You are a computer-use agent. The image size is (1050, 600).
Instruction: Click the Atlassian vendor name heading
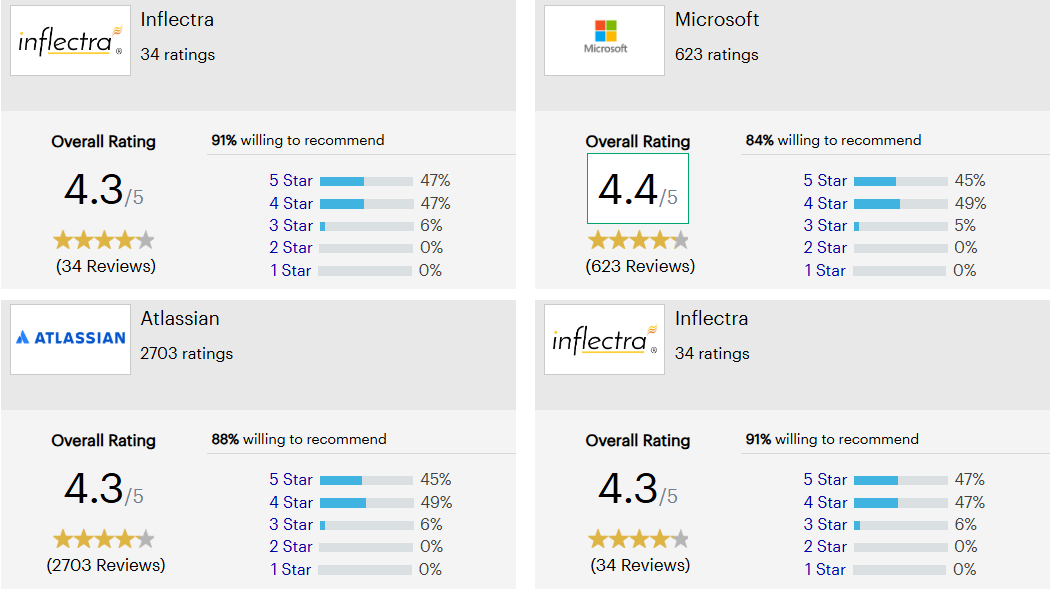point(180,319)
